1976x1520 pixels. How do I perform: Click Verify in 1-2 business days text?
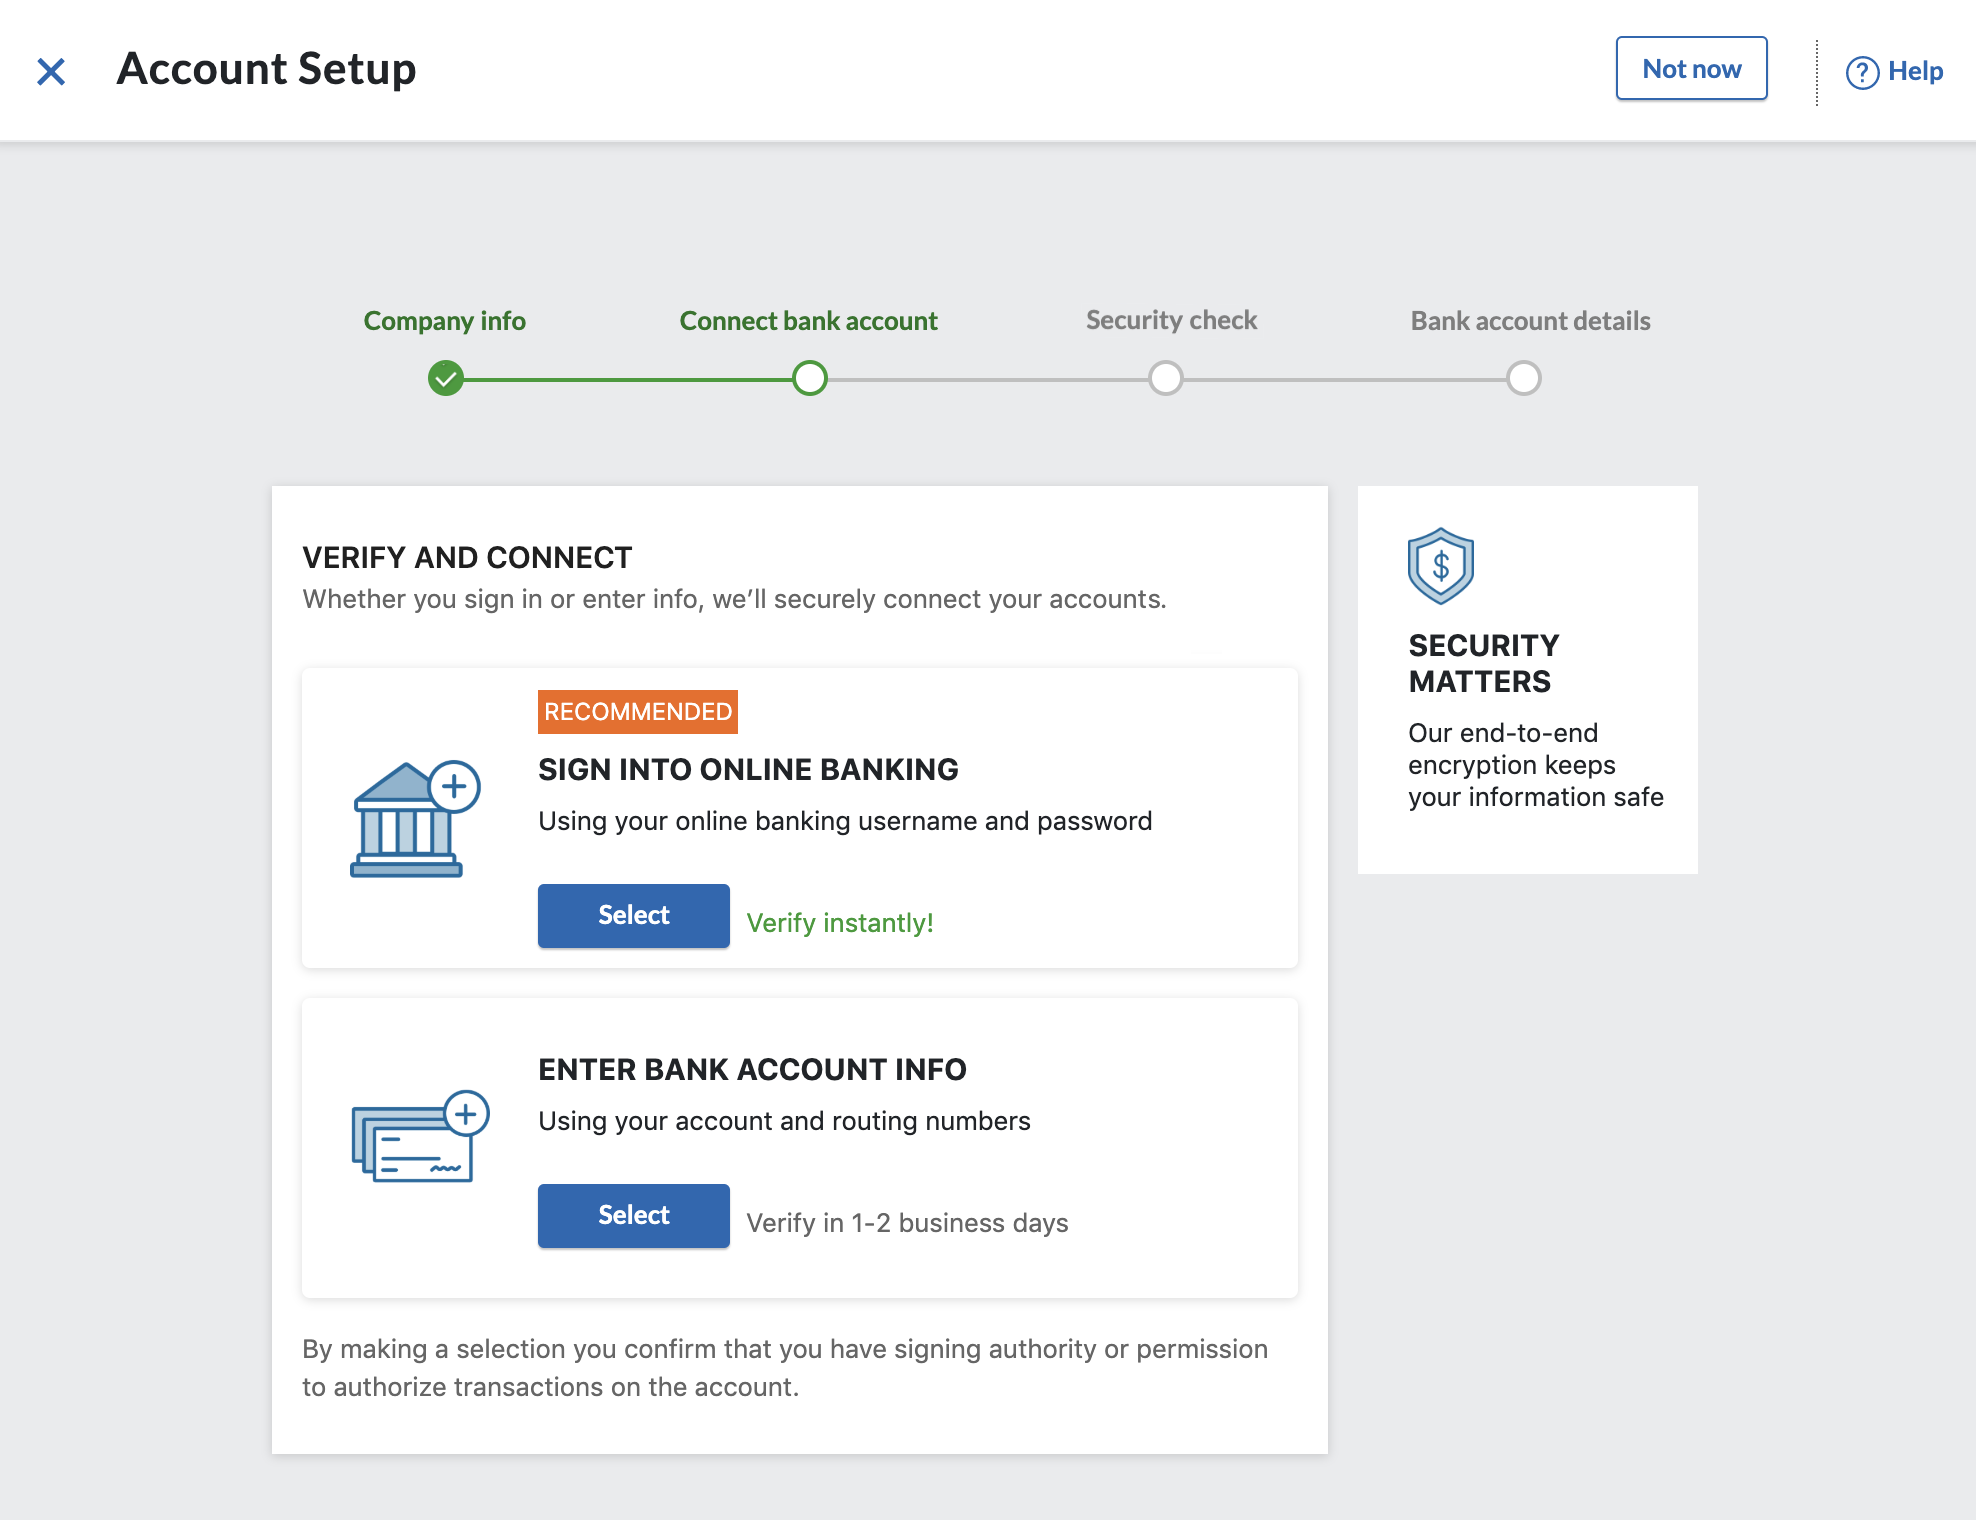pyautogui.click(x=907, y=1223)
